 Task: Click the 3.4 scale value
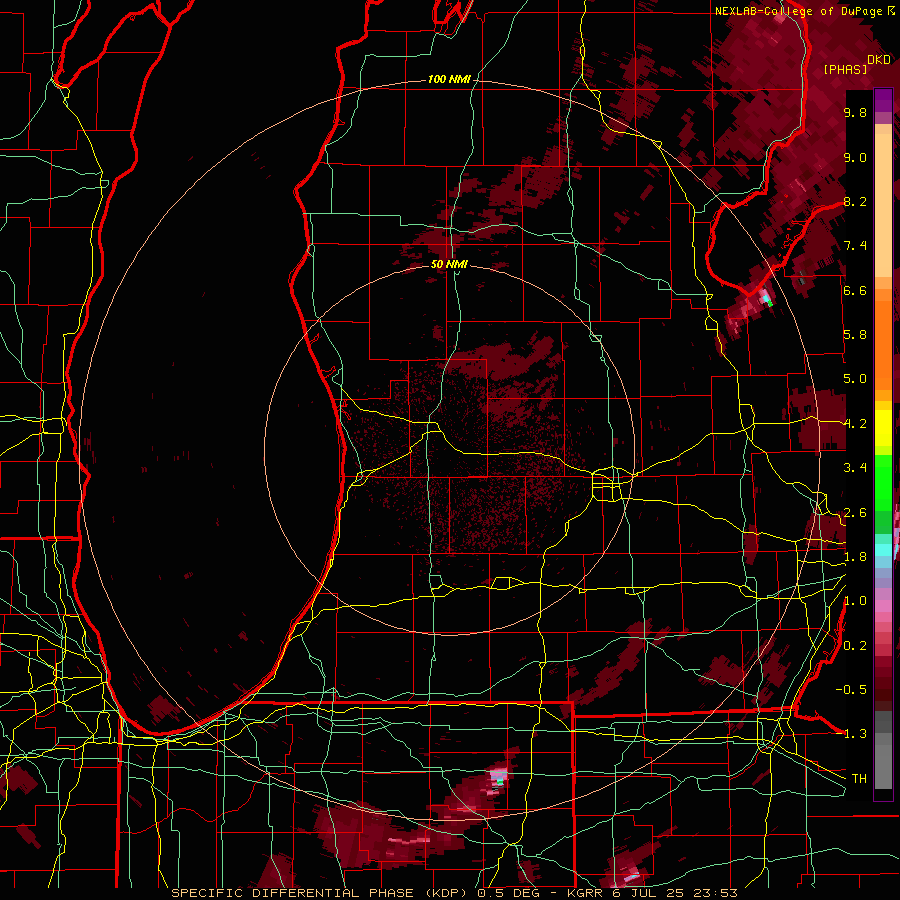pos(855,468)
